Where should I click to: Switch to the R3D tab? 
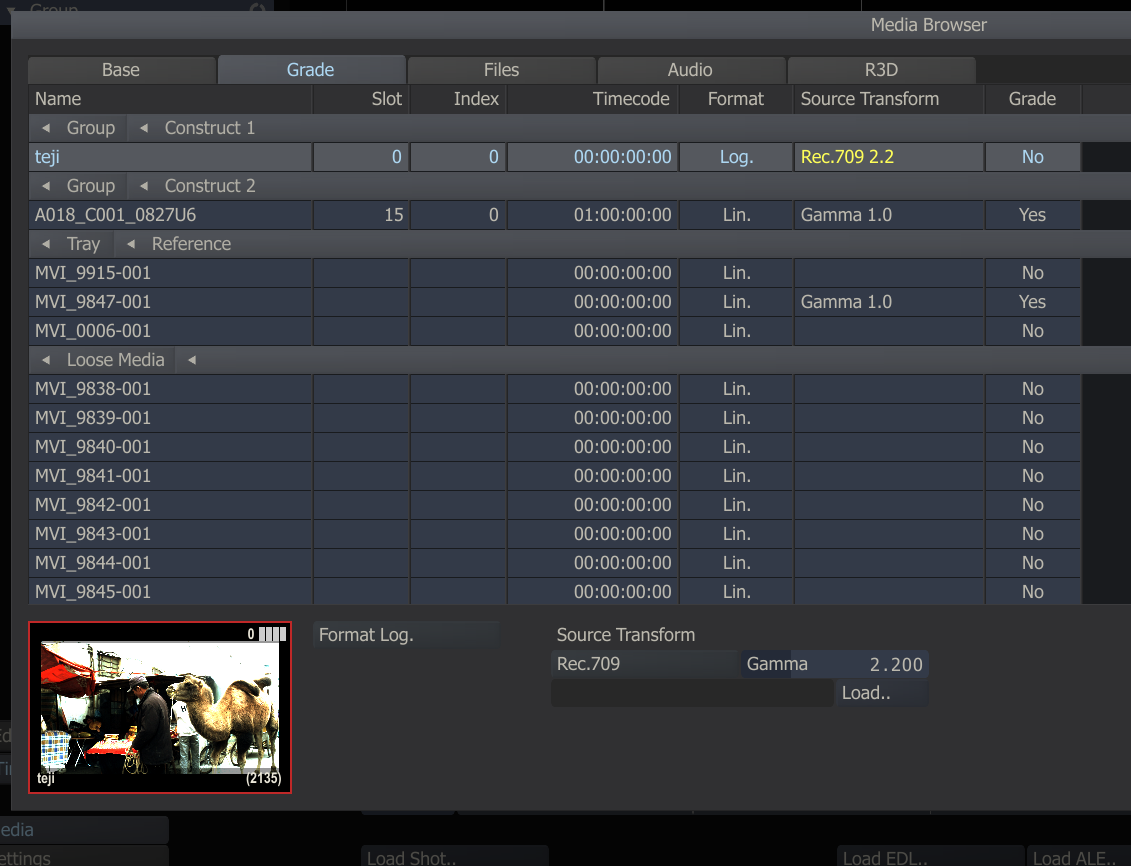point(881,70)
